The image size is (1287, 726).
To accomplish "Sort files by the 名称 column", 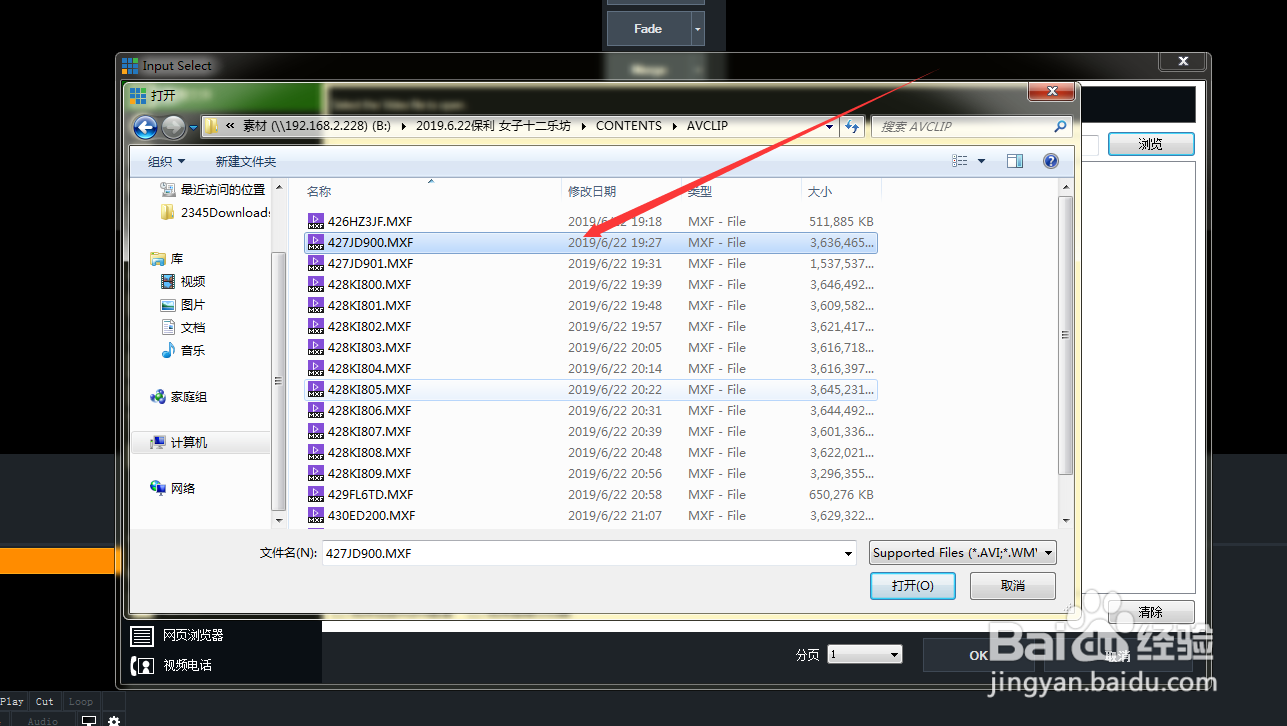I will 318,191.
